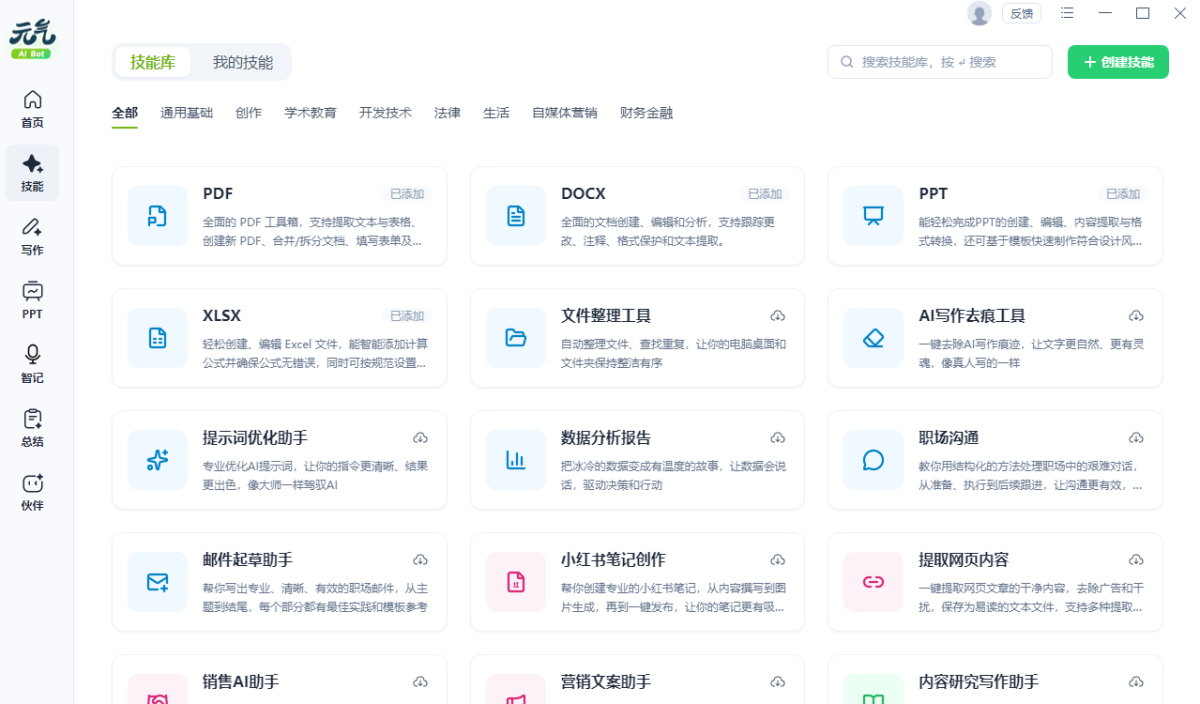
Task: Select the 开发技术 category tab
Action: (385, 113)
